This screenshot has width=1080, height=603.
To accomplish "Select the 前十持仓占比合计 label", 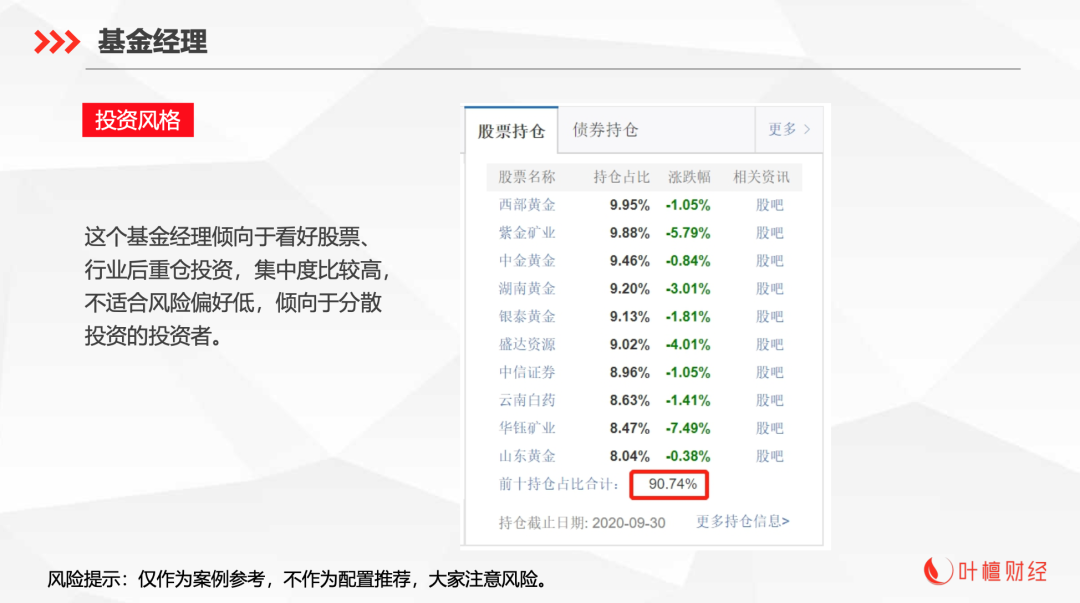I will [x=559, y=484].
